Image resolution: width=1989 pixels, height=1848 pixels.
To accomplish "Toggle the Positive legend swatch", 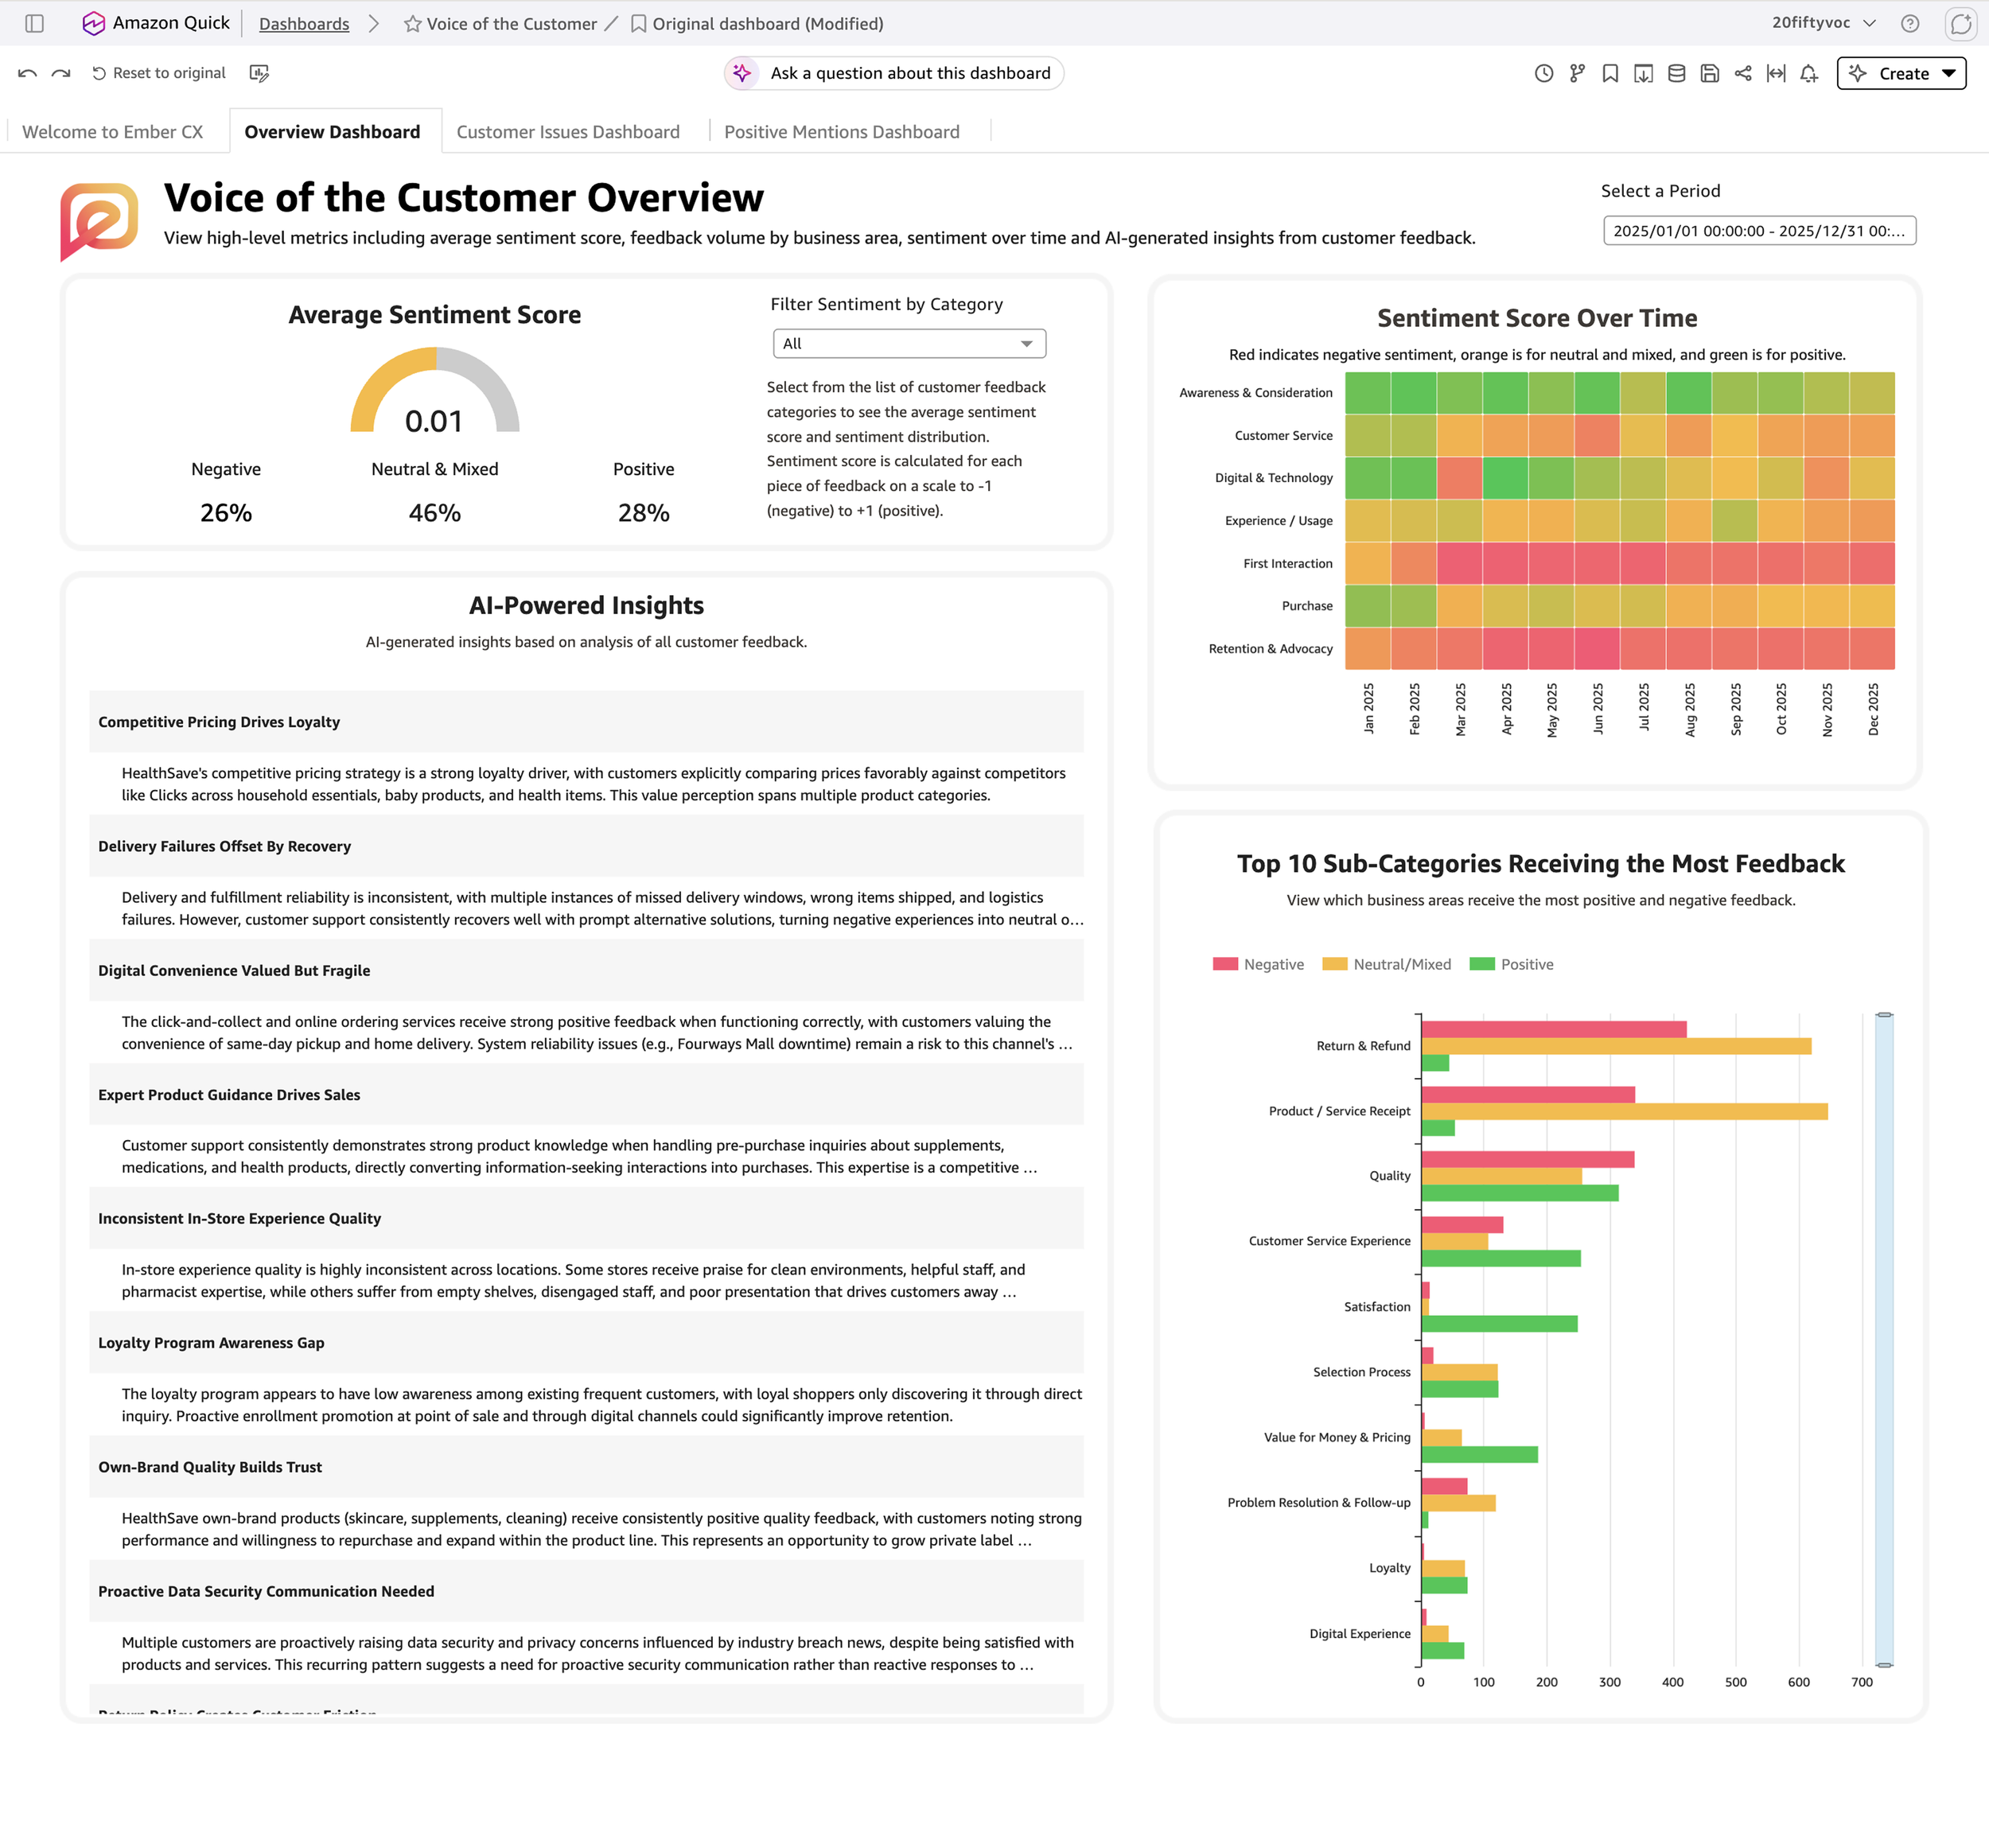I will (1482, 964).
